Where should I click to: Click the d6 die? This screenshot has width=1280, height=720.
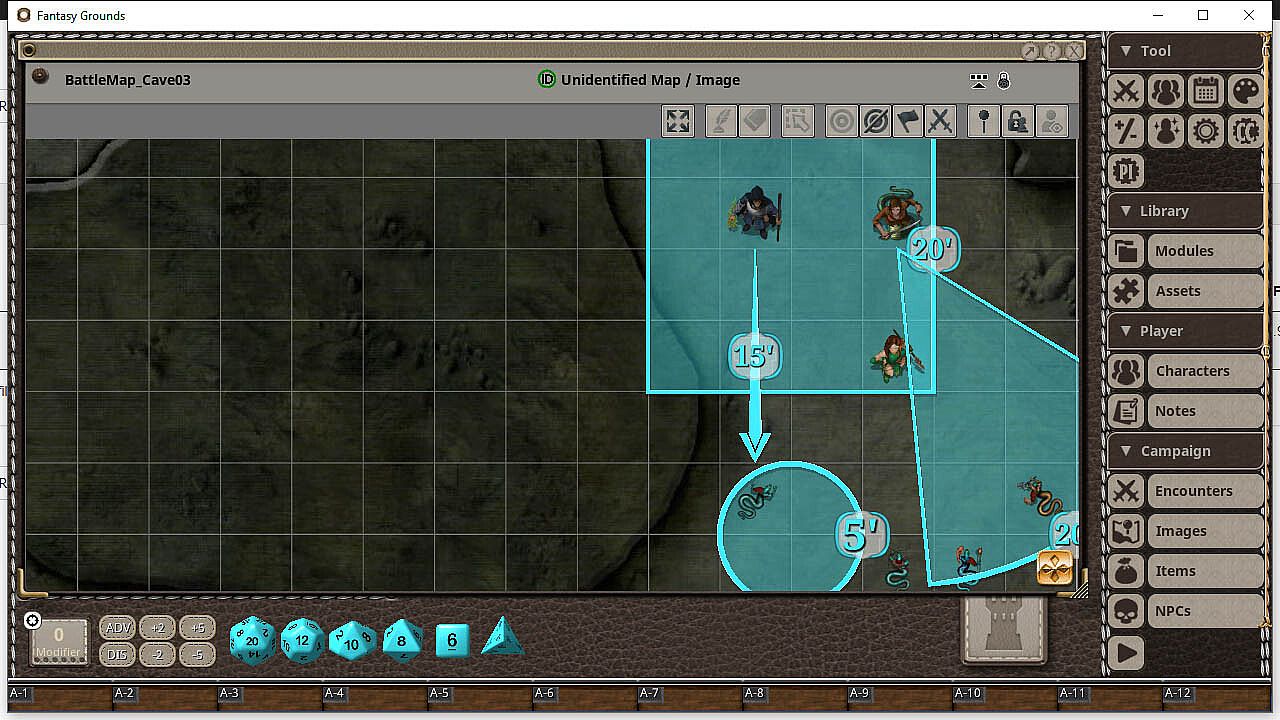tap(453, 640)
